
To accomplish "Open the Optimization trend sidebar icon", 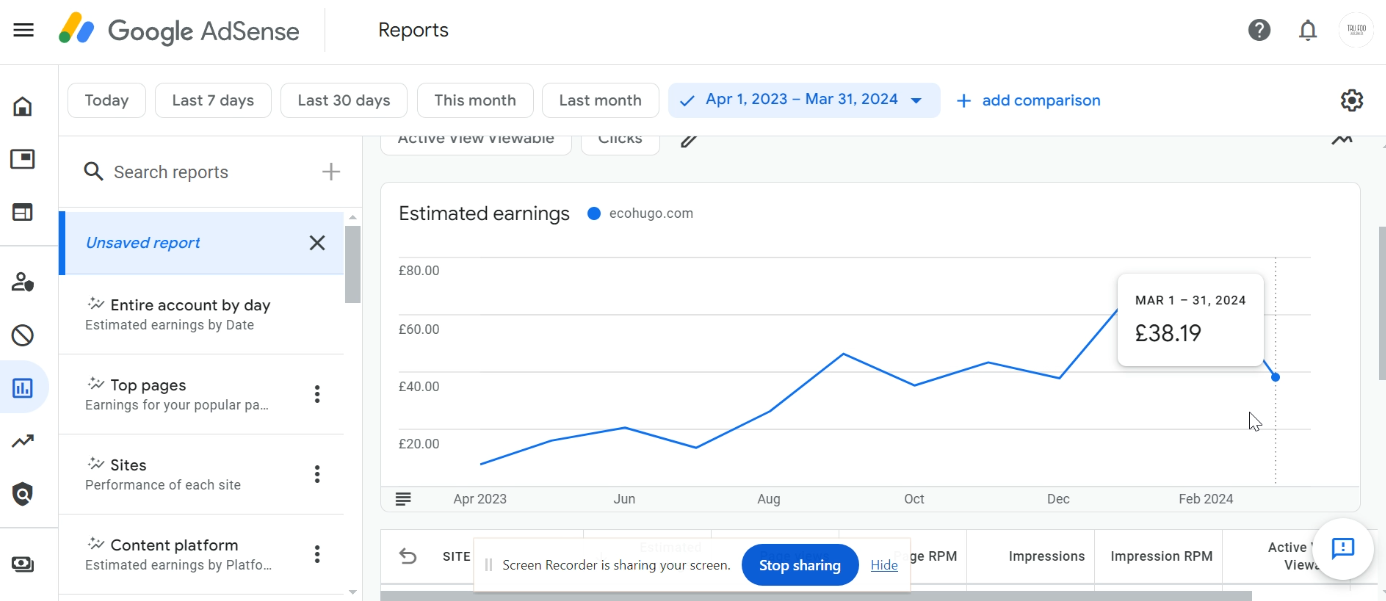I will point(22,441).
